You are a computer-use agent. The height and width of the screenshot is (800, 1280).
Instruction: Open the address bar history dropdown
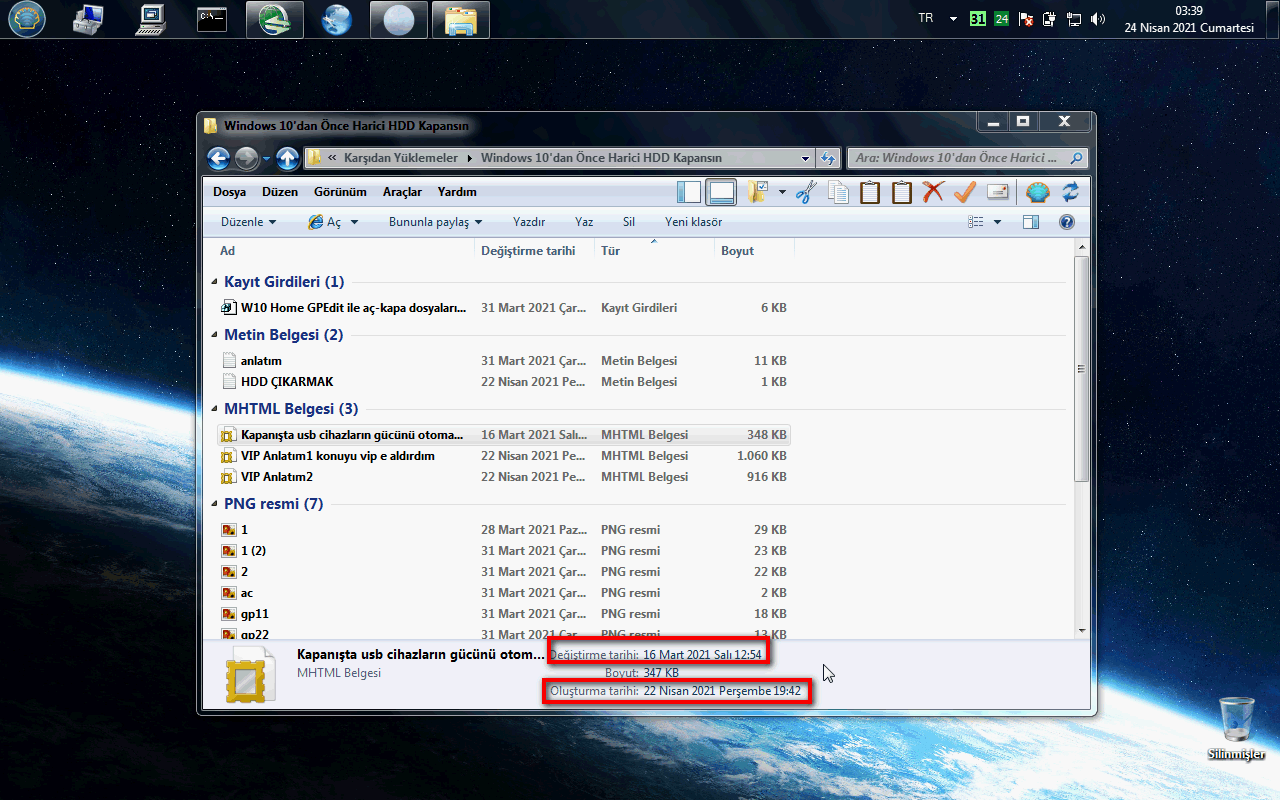pyautogui.click(x=806, y=158)
